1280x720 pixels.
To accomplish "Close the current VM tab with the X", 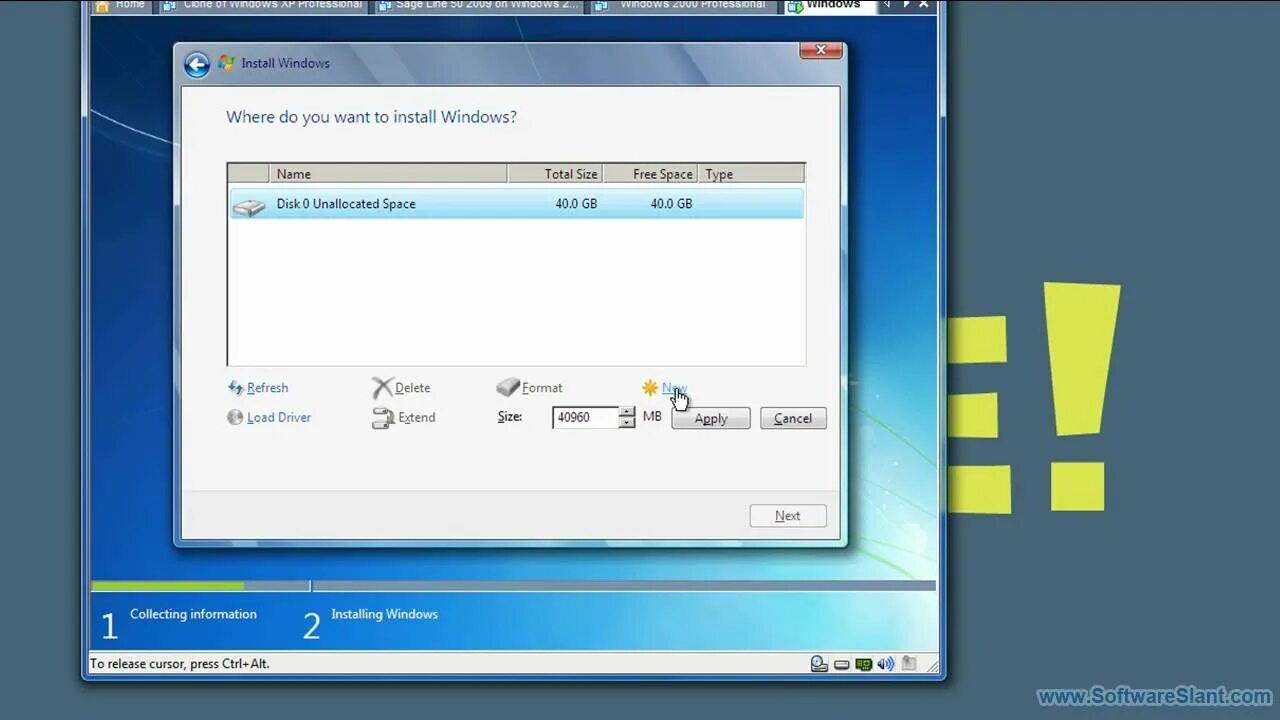I will click(924, 5).
